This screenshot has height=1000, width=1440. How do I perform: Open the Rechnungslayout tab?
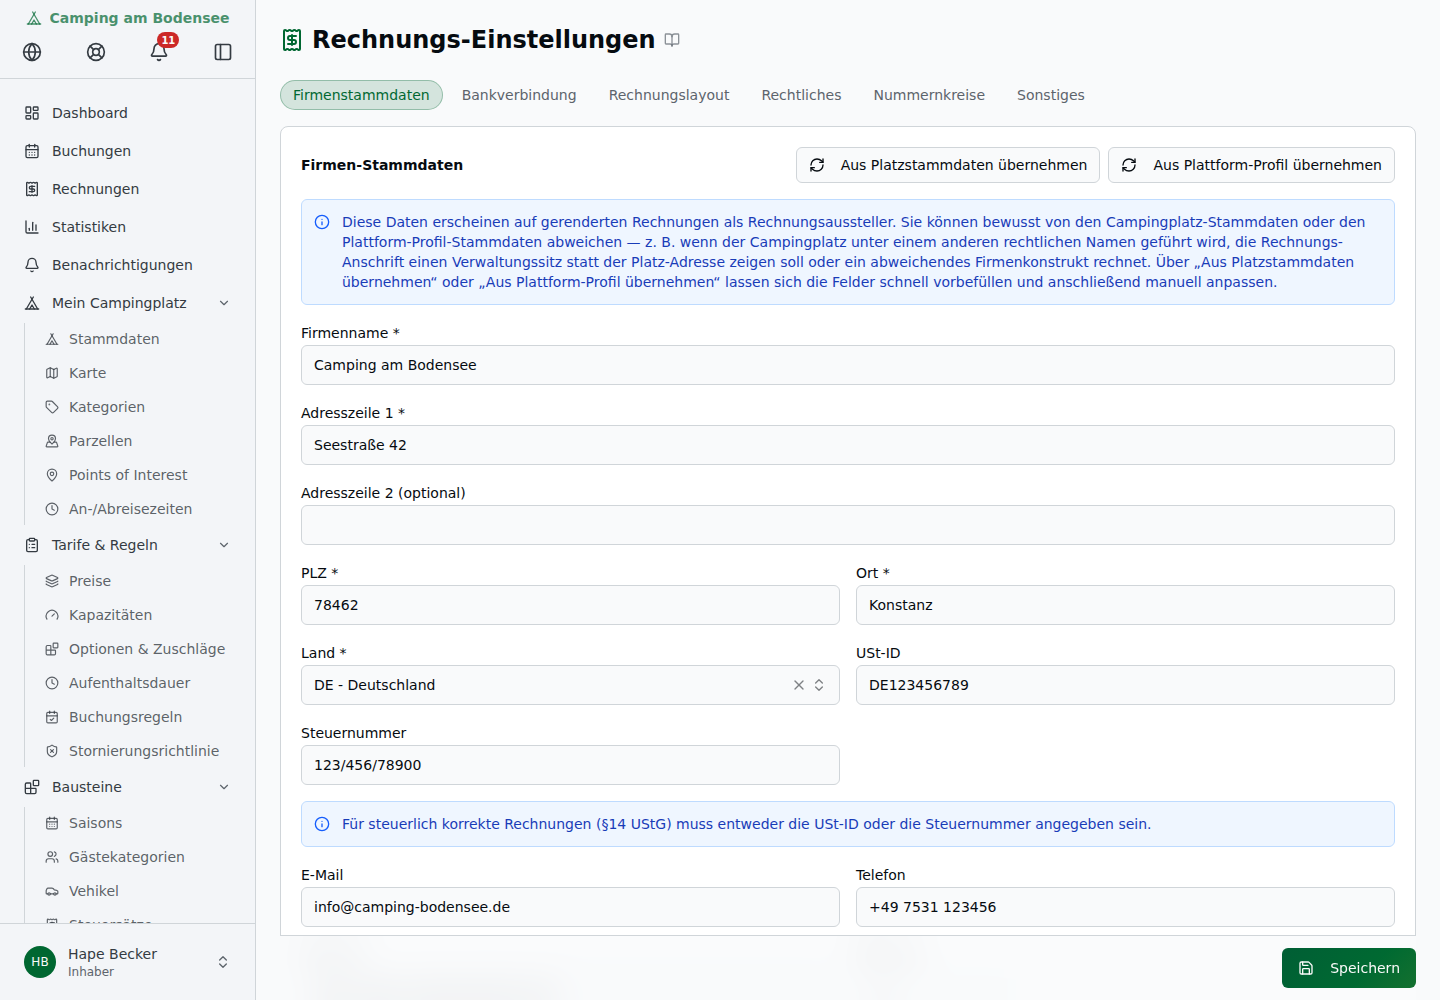tap(669, 95)
